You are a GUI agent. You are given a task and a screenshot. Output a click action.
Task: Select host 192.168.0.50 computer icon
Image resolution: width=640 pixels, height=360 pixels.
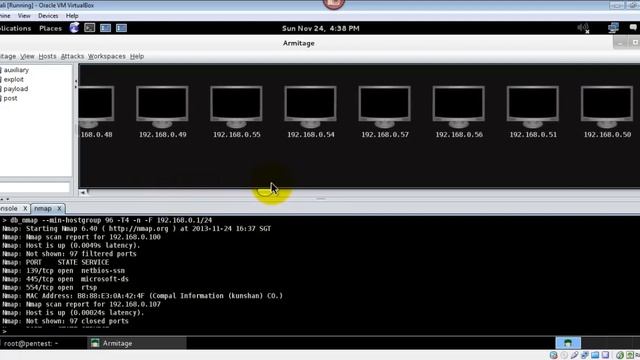tap(607, 107)
